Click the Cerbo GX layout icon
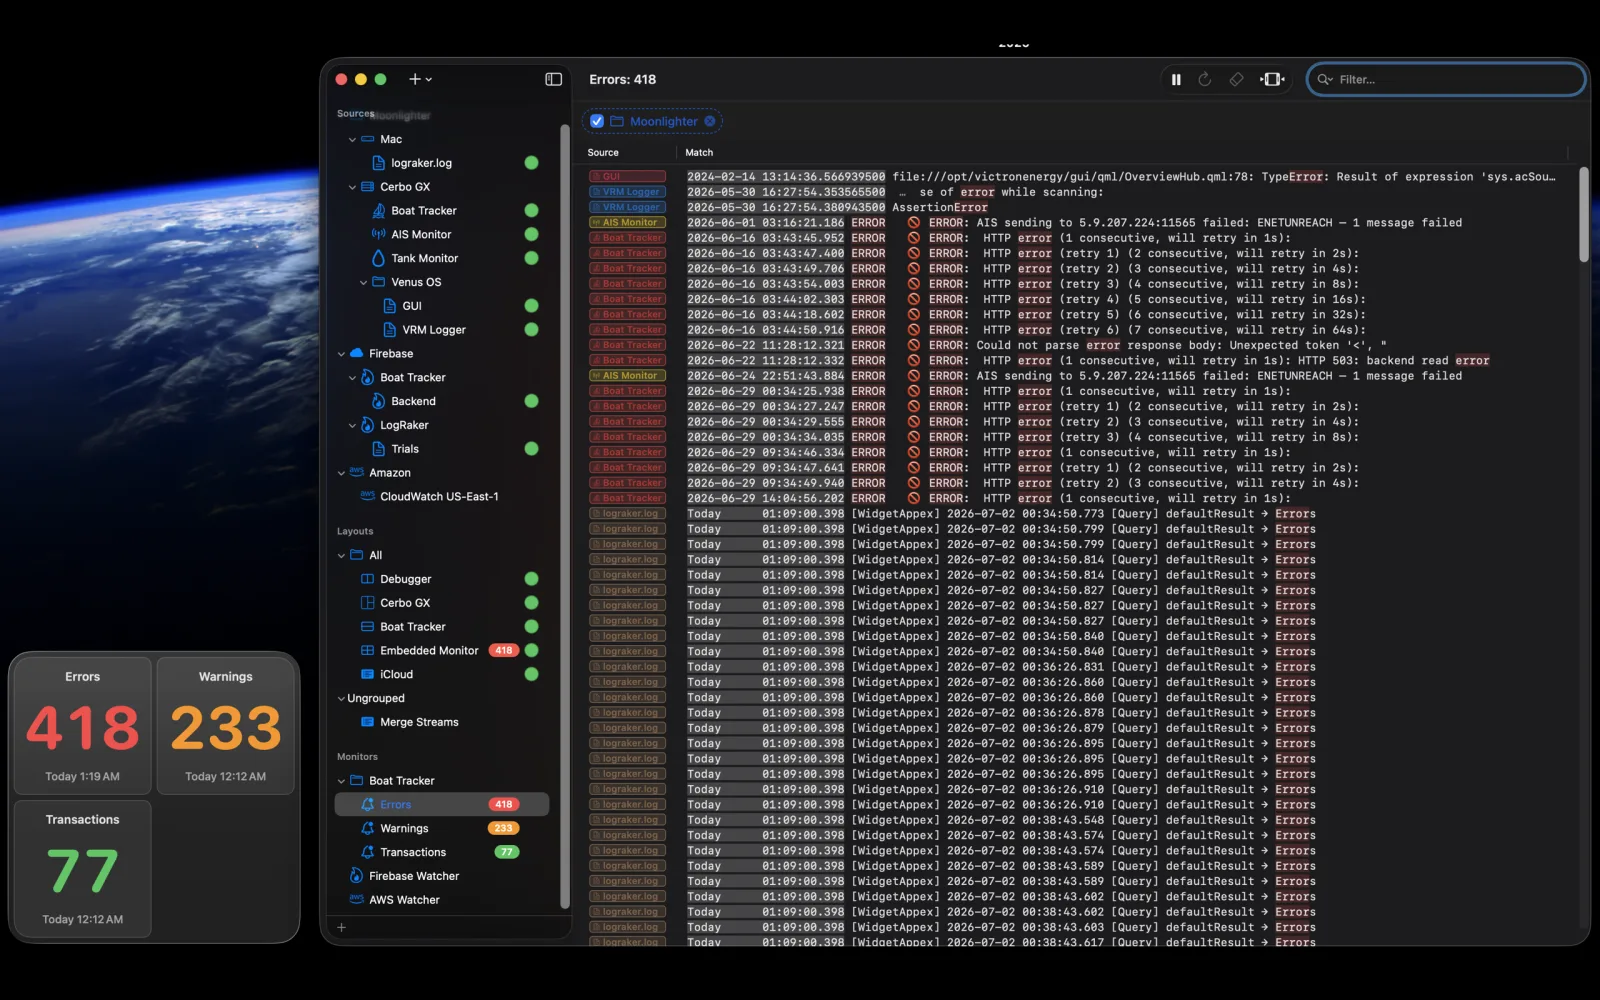This screenshot has width=1600, height=1000. (367, 603)
